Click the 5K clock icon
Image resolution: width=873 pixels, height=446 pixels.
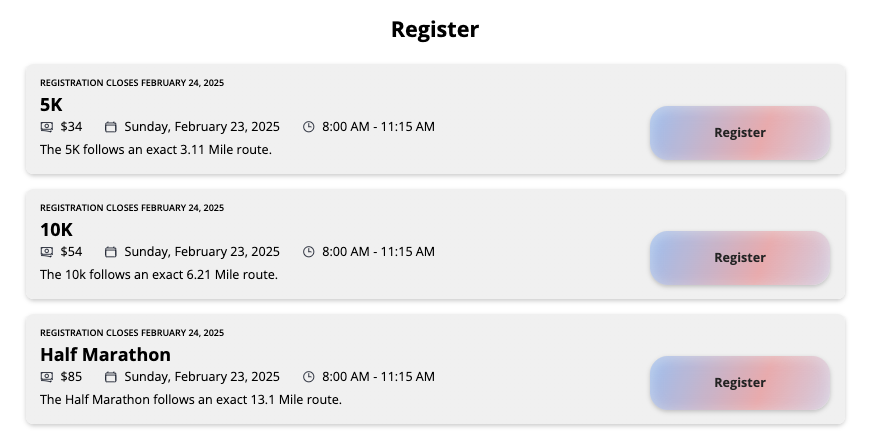pyautogui.click(x=309, y=127)
